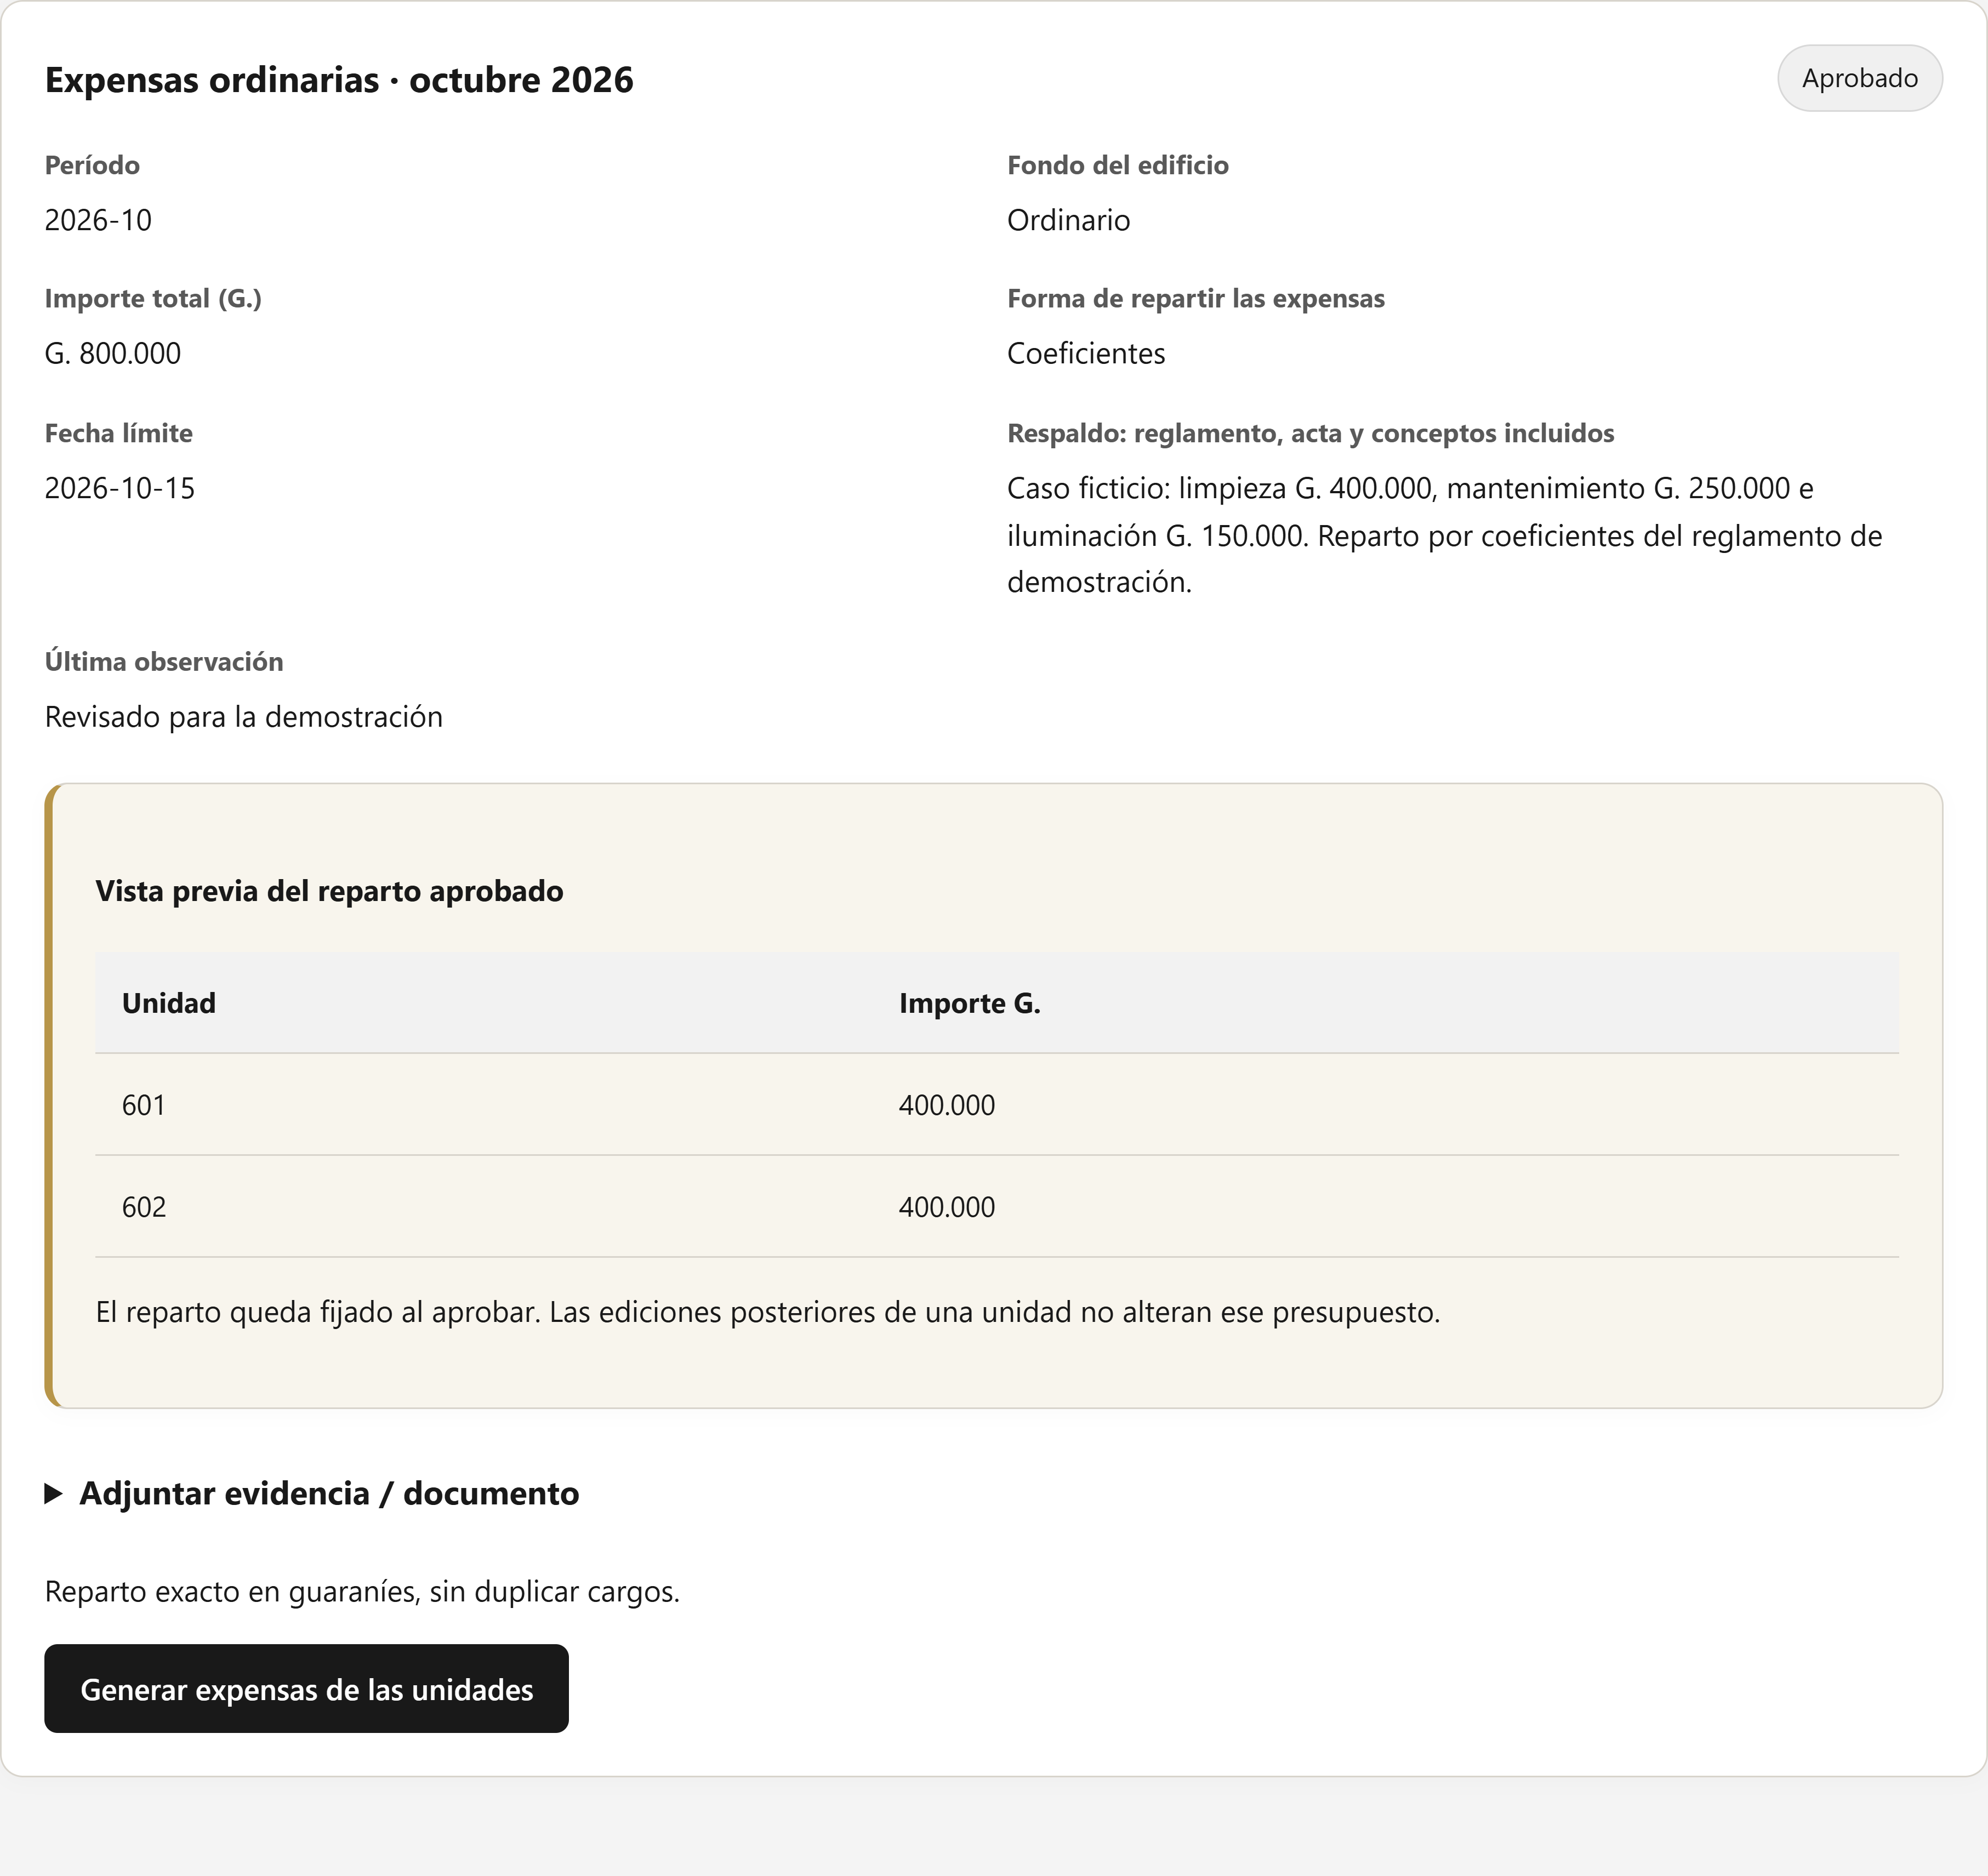Select the row for unit 601
This screenshot has height=1876, width=1988.
point(997,1105)
